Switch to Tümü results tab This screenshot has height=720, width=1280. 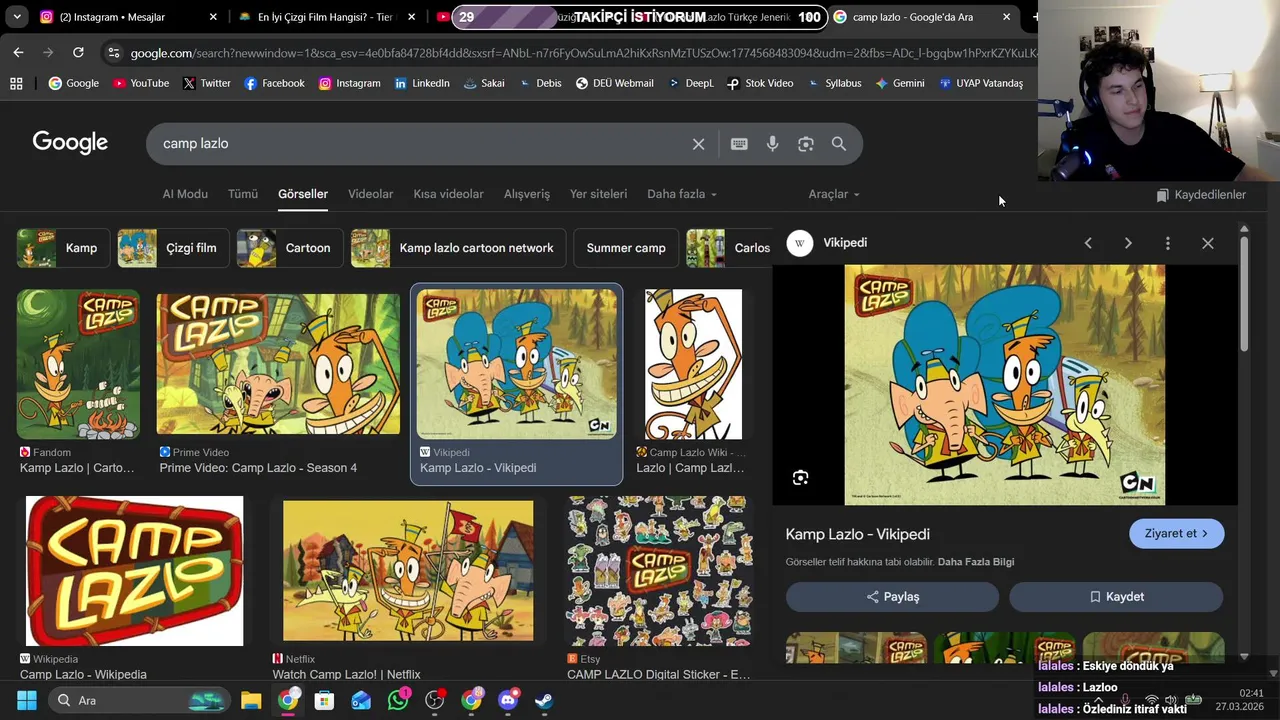point(243,194)
